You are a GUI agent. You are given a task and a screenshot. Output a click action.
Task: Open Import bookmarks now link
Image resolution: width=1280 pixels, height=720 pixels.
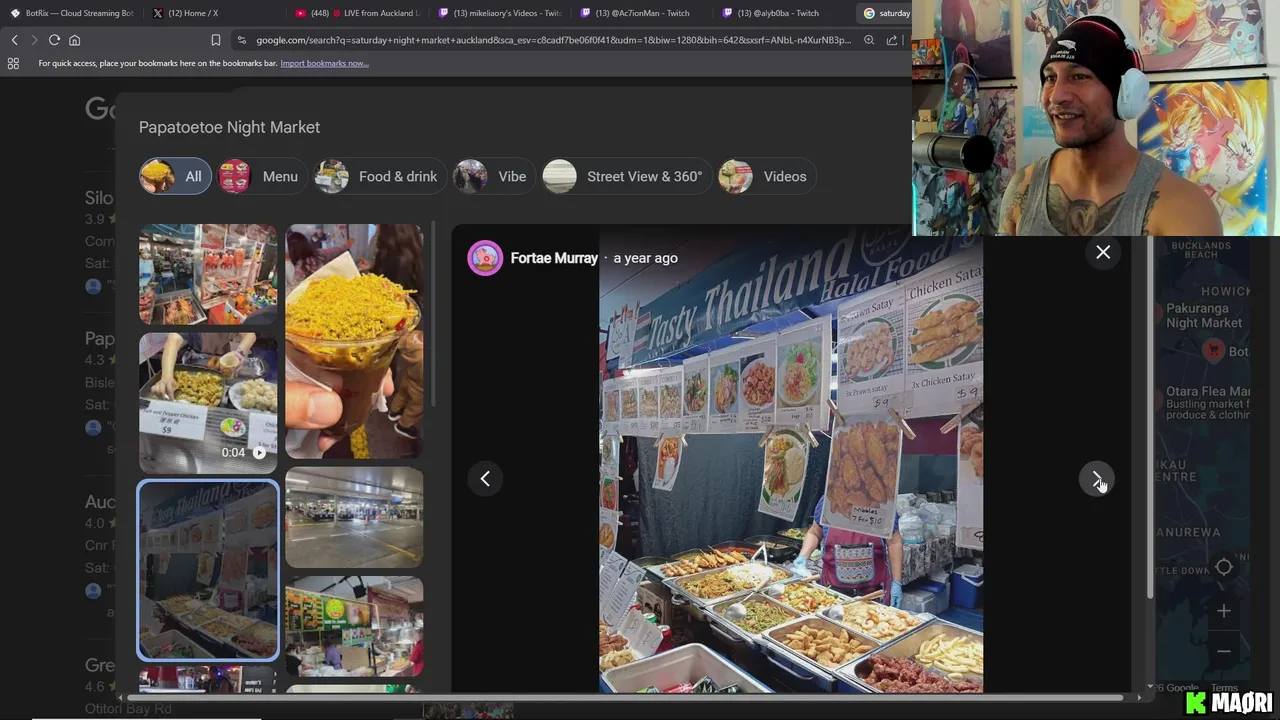[x=324, y=63]
